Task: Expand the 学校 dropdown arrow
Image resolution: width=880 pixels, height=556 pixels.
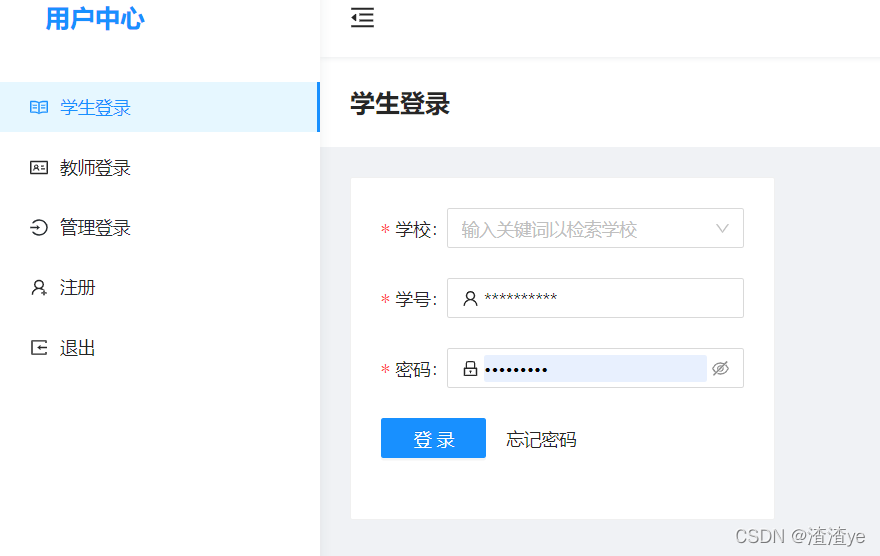Action: click(x=722, y=228)
